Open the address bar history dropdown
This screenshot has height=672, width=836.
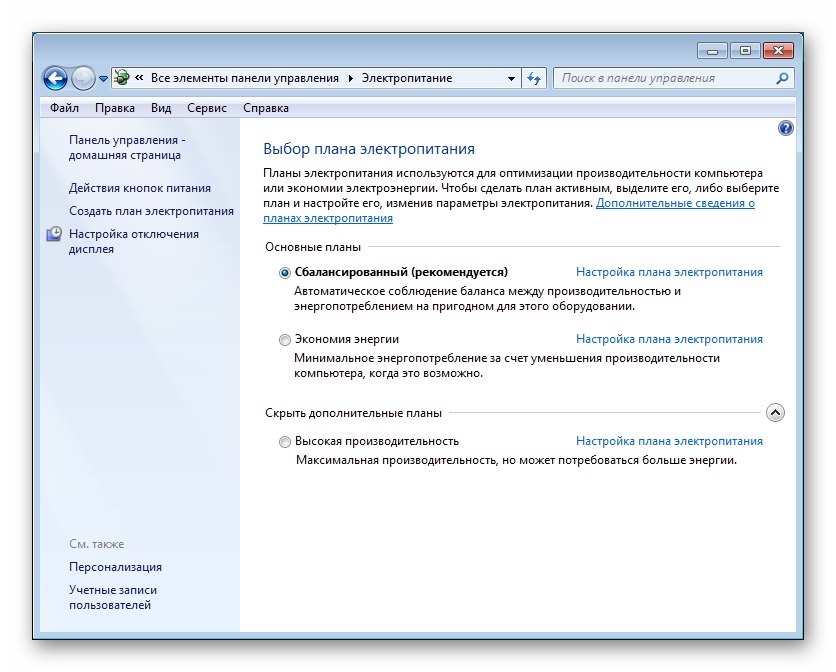(x=511, y=78)
